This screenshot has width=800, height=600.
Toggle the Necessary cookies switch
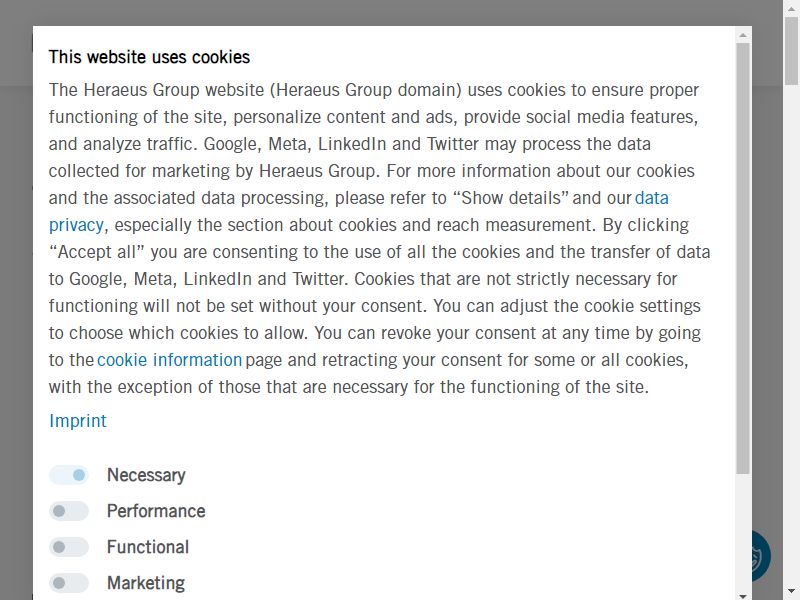tap(69, 475)
